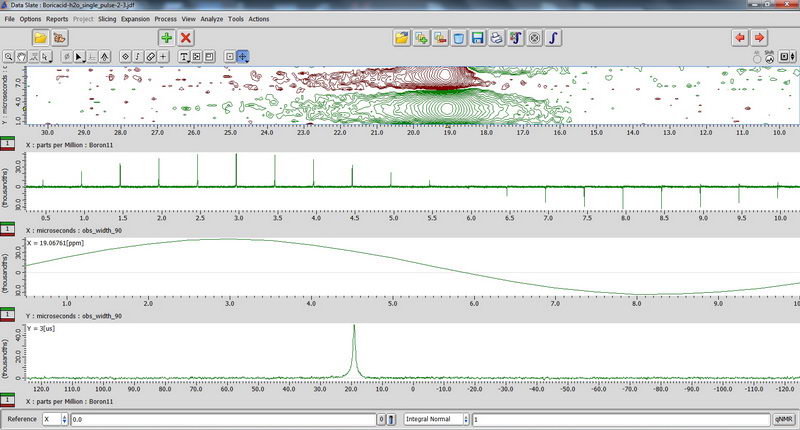Toggle the arrow pointer select tool
Screen dimensions: 800x430
pos(80,56)
